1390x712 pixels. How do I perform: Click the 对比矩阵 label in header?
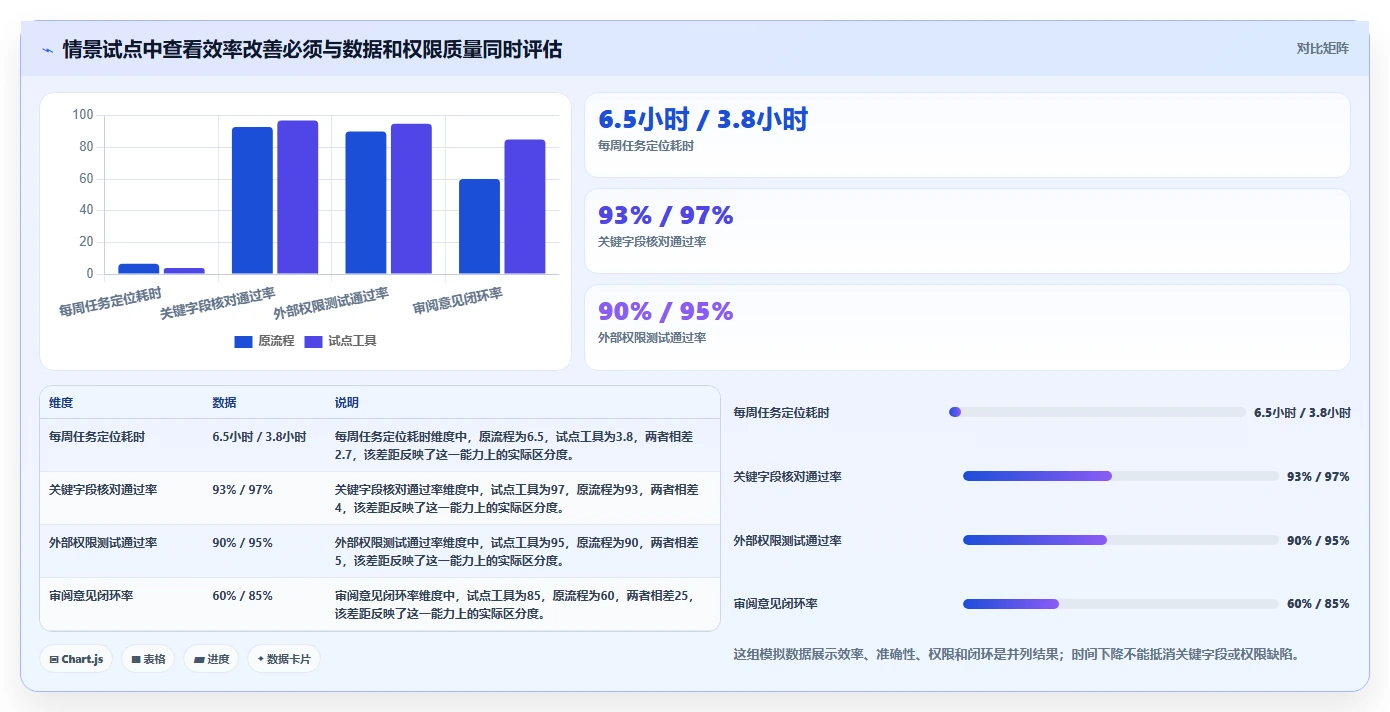[1322, 48]
